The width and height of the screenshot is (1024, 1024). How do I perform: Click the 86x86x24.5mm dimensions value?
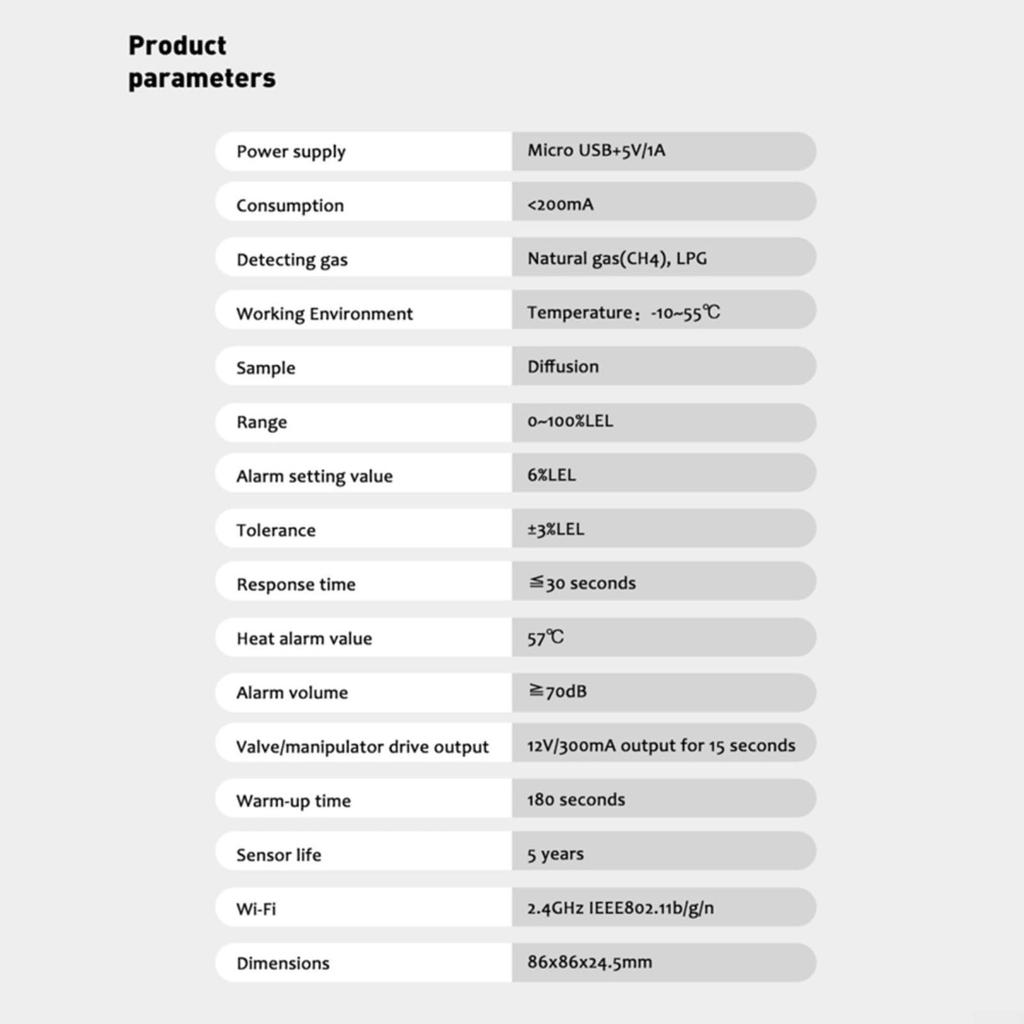[589, 963]
